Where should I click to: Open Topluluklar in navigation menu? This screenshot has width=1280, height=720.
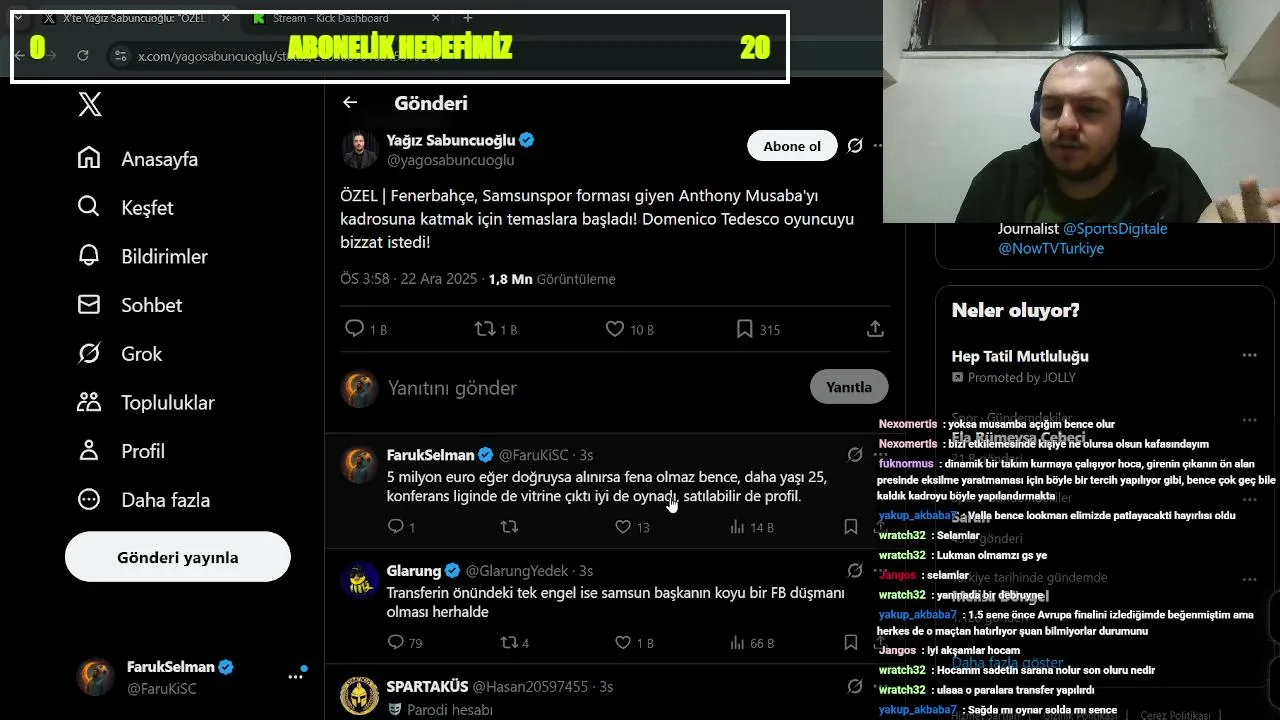point(145,403)
